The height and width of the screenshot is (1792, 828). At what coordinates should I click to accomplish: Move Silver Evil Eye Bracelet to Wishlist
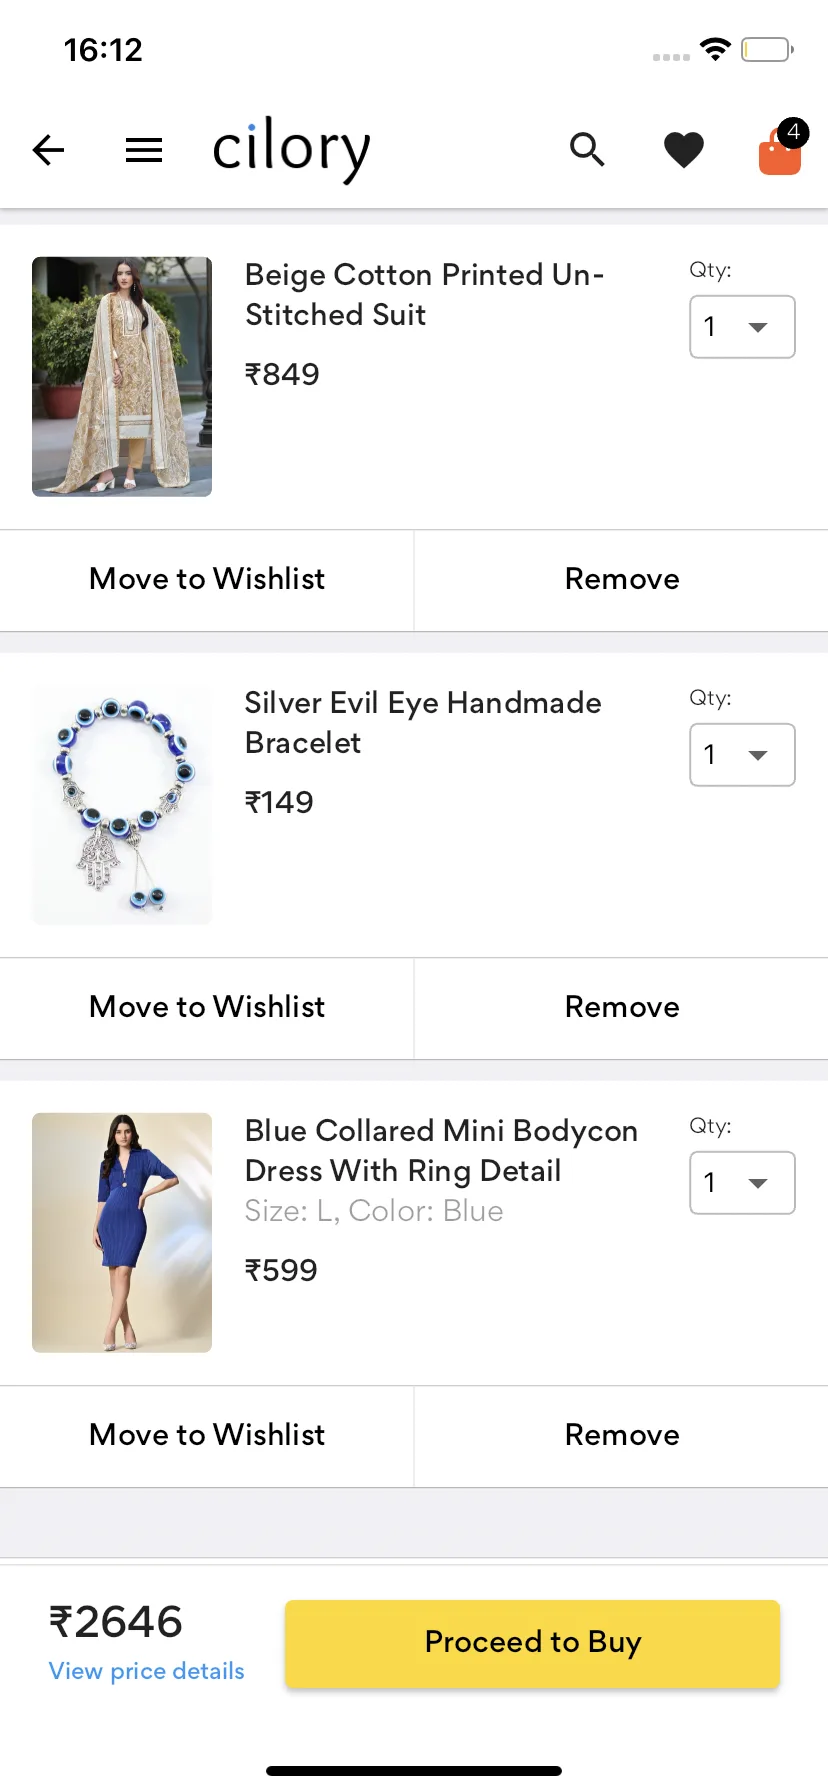(x=207, y=1007)
